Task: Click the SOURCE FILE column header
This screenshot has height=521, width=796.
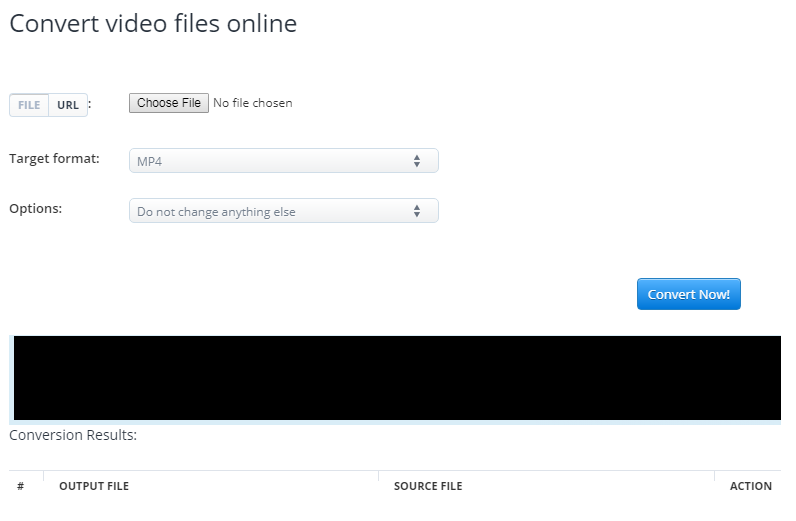Action: coord(428,486)
